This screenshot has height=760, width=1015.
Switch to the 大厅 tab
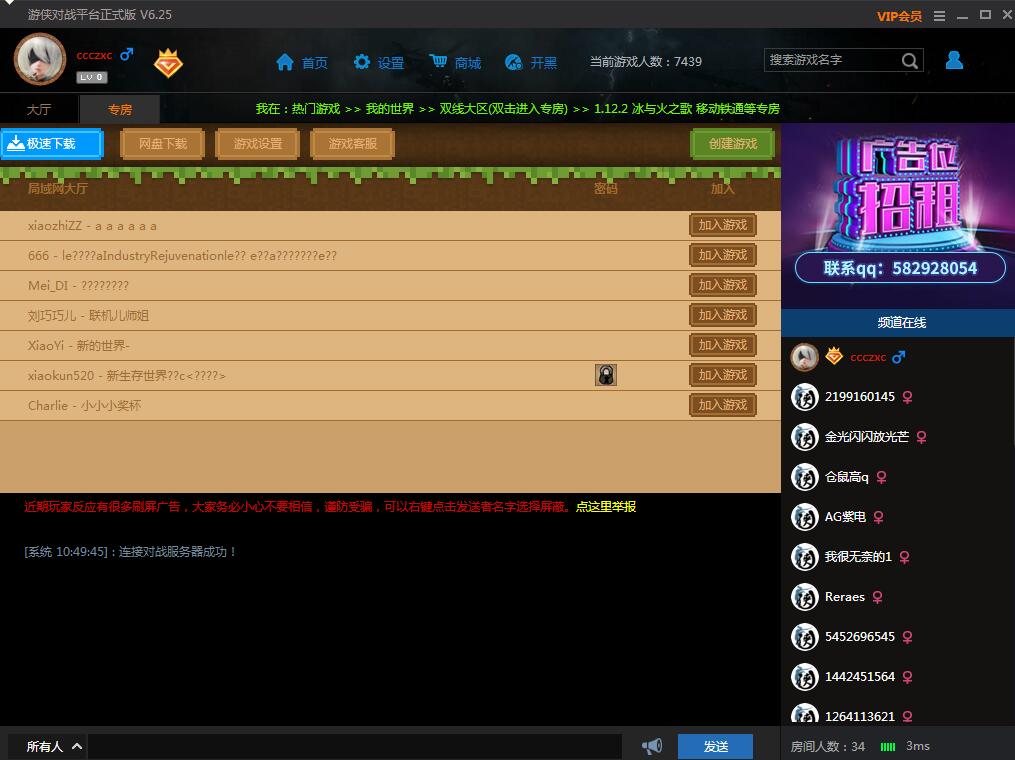click(39, 109)
